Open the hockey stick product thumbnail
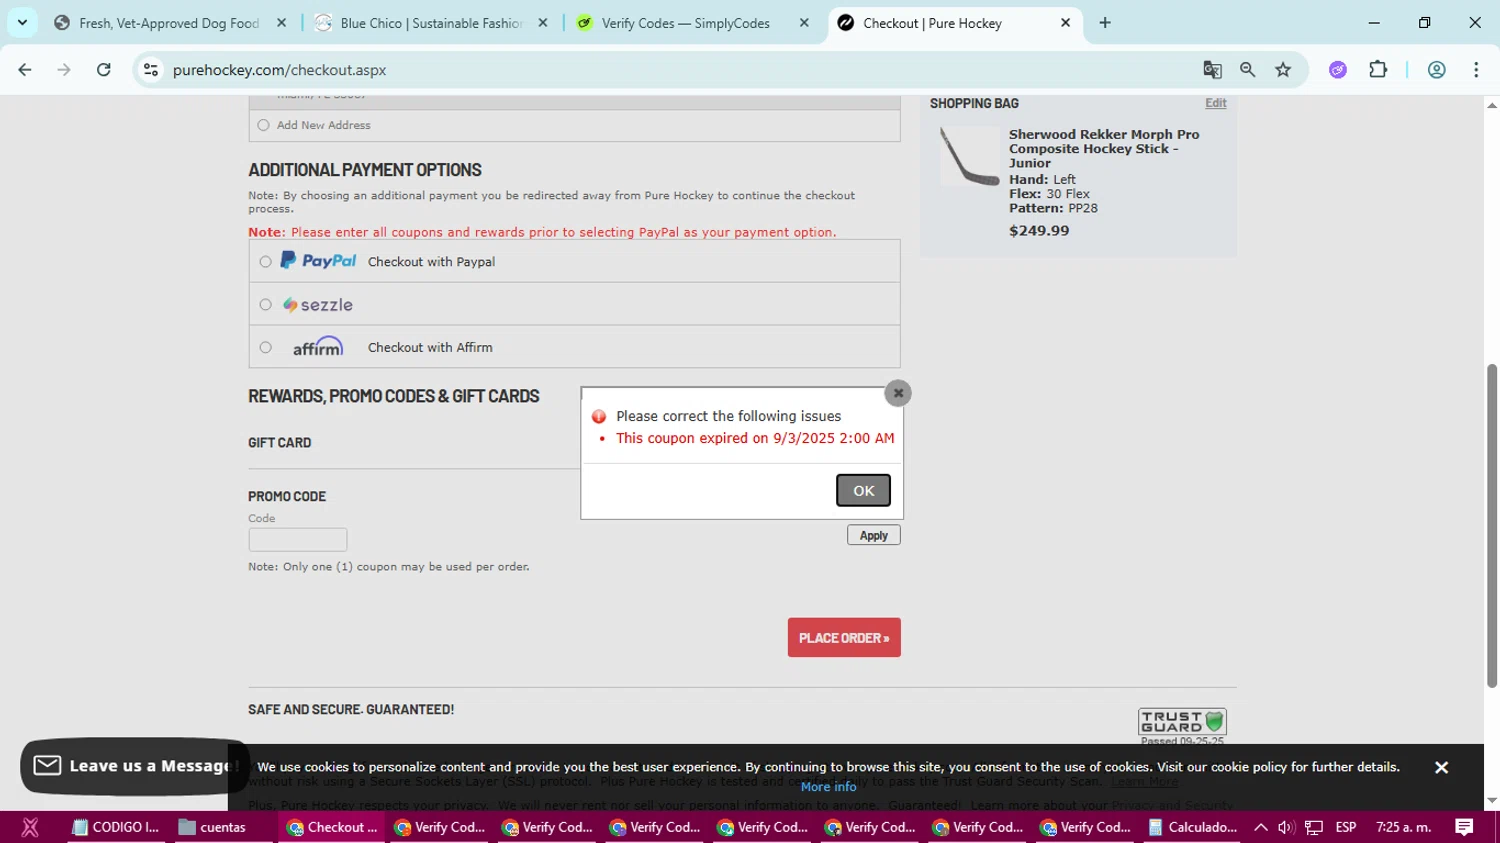1500x843 pixels. click(969, 157)
